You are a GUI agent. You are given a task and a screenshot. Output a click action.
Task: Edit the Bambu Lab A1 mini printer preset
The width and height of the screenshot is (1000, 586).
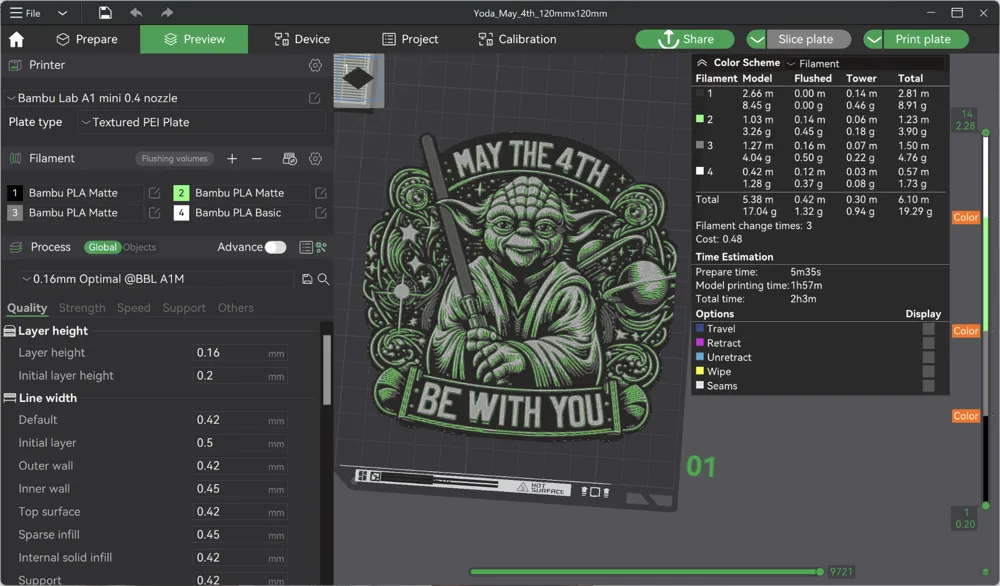314,98
